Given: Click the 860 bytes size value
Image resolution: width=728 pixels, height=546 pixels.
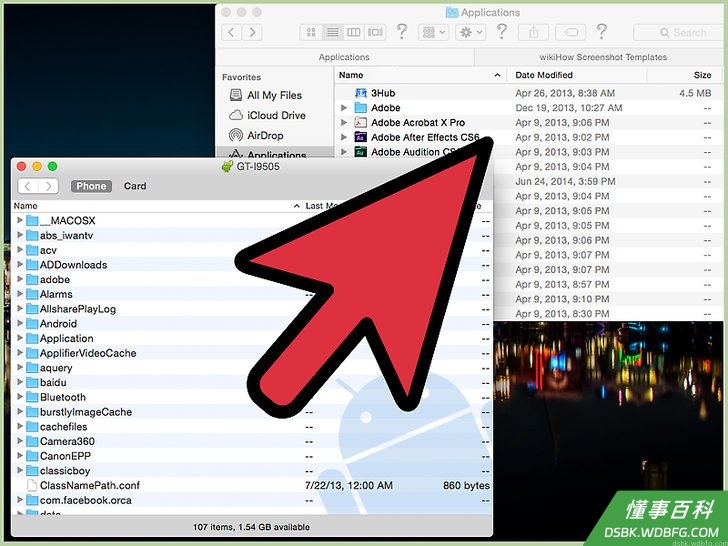Looking at the screenshot, I should pyautogui.click(x=466, y=486).
